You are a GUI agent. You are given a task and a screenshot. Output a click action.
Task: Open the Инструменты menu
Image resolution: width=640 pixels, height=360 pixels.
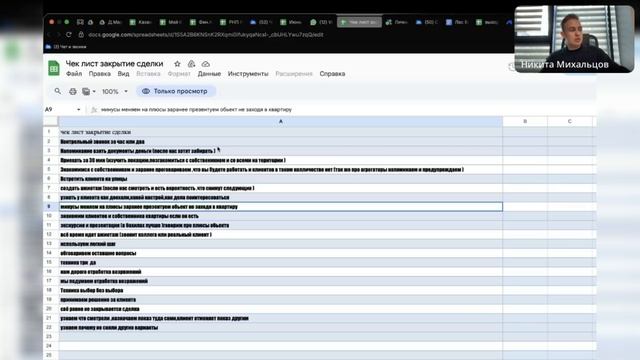point(248,74)
